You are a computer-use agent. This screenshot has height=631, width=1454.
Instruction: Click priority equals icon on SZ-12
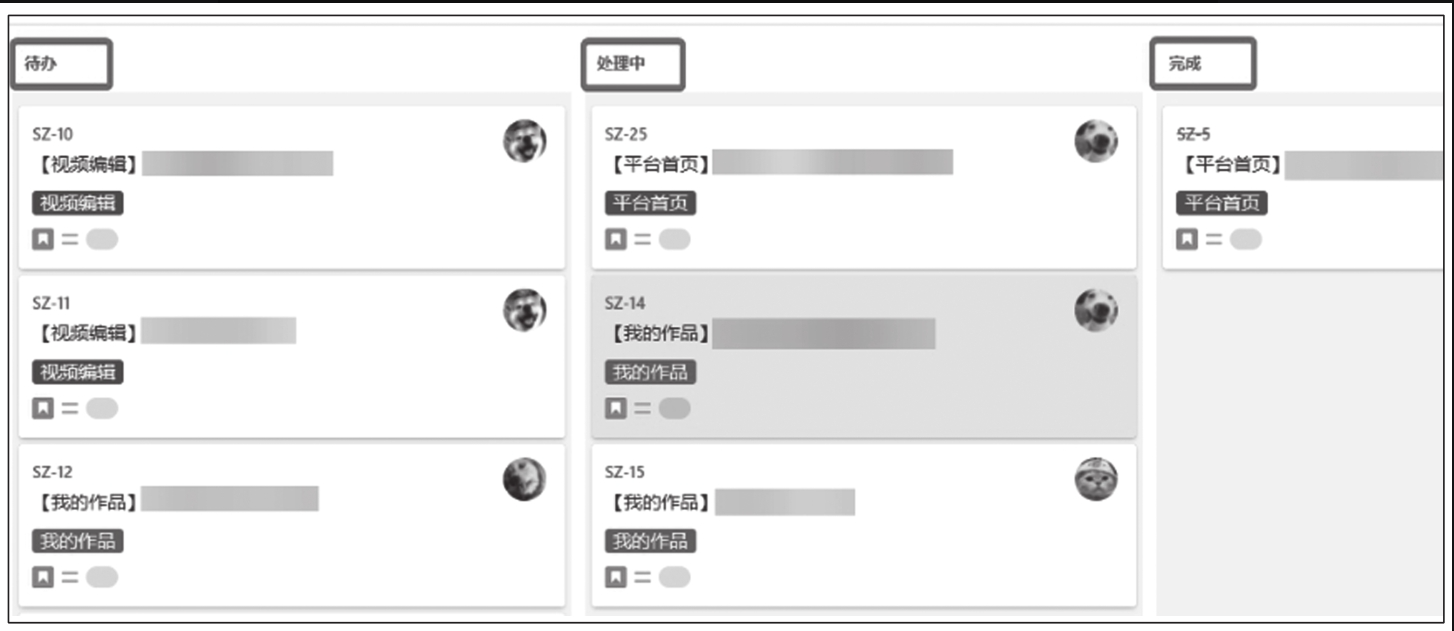[70, 578]
